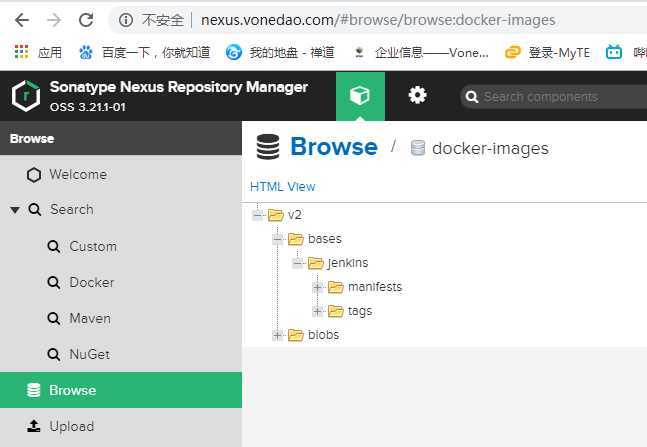Click the database icon beside the Browse heading

(x=268, y=147)
